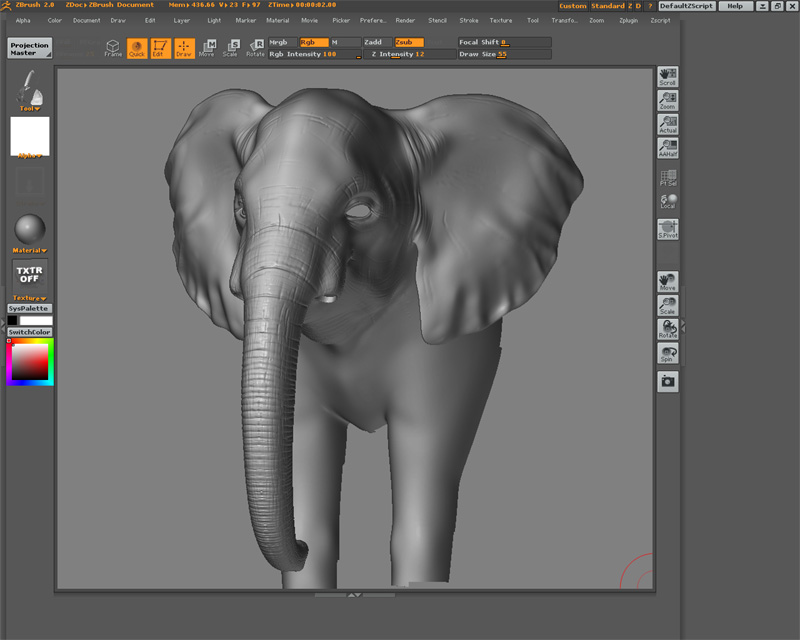The image size is (800, 640).
Task: Adjust the Z Intensity slider
Action: (410, 54)
